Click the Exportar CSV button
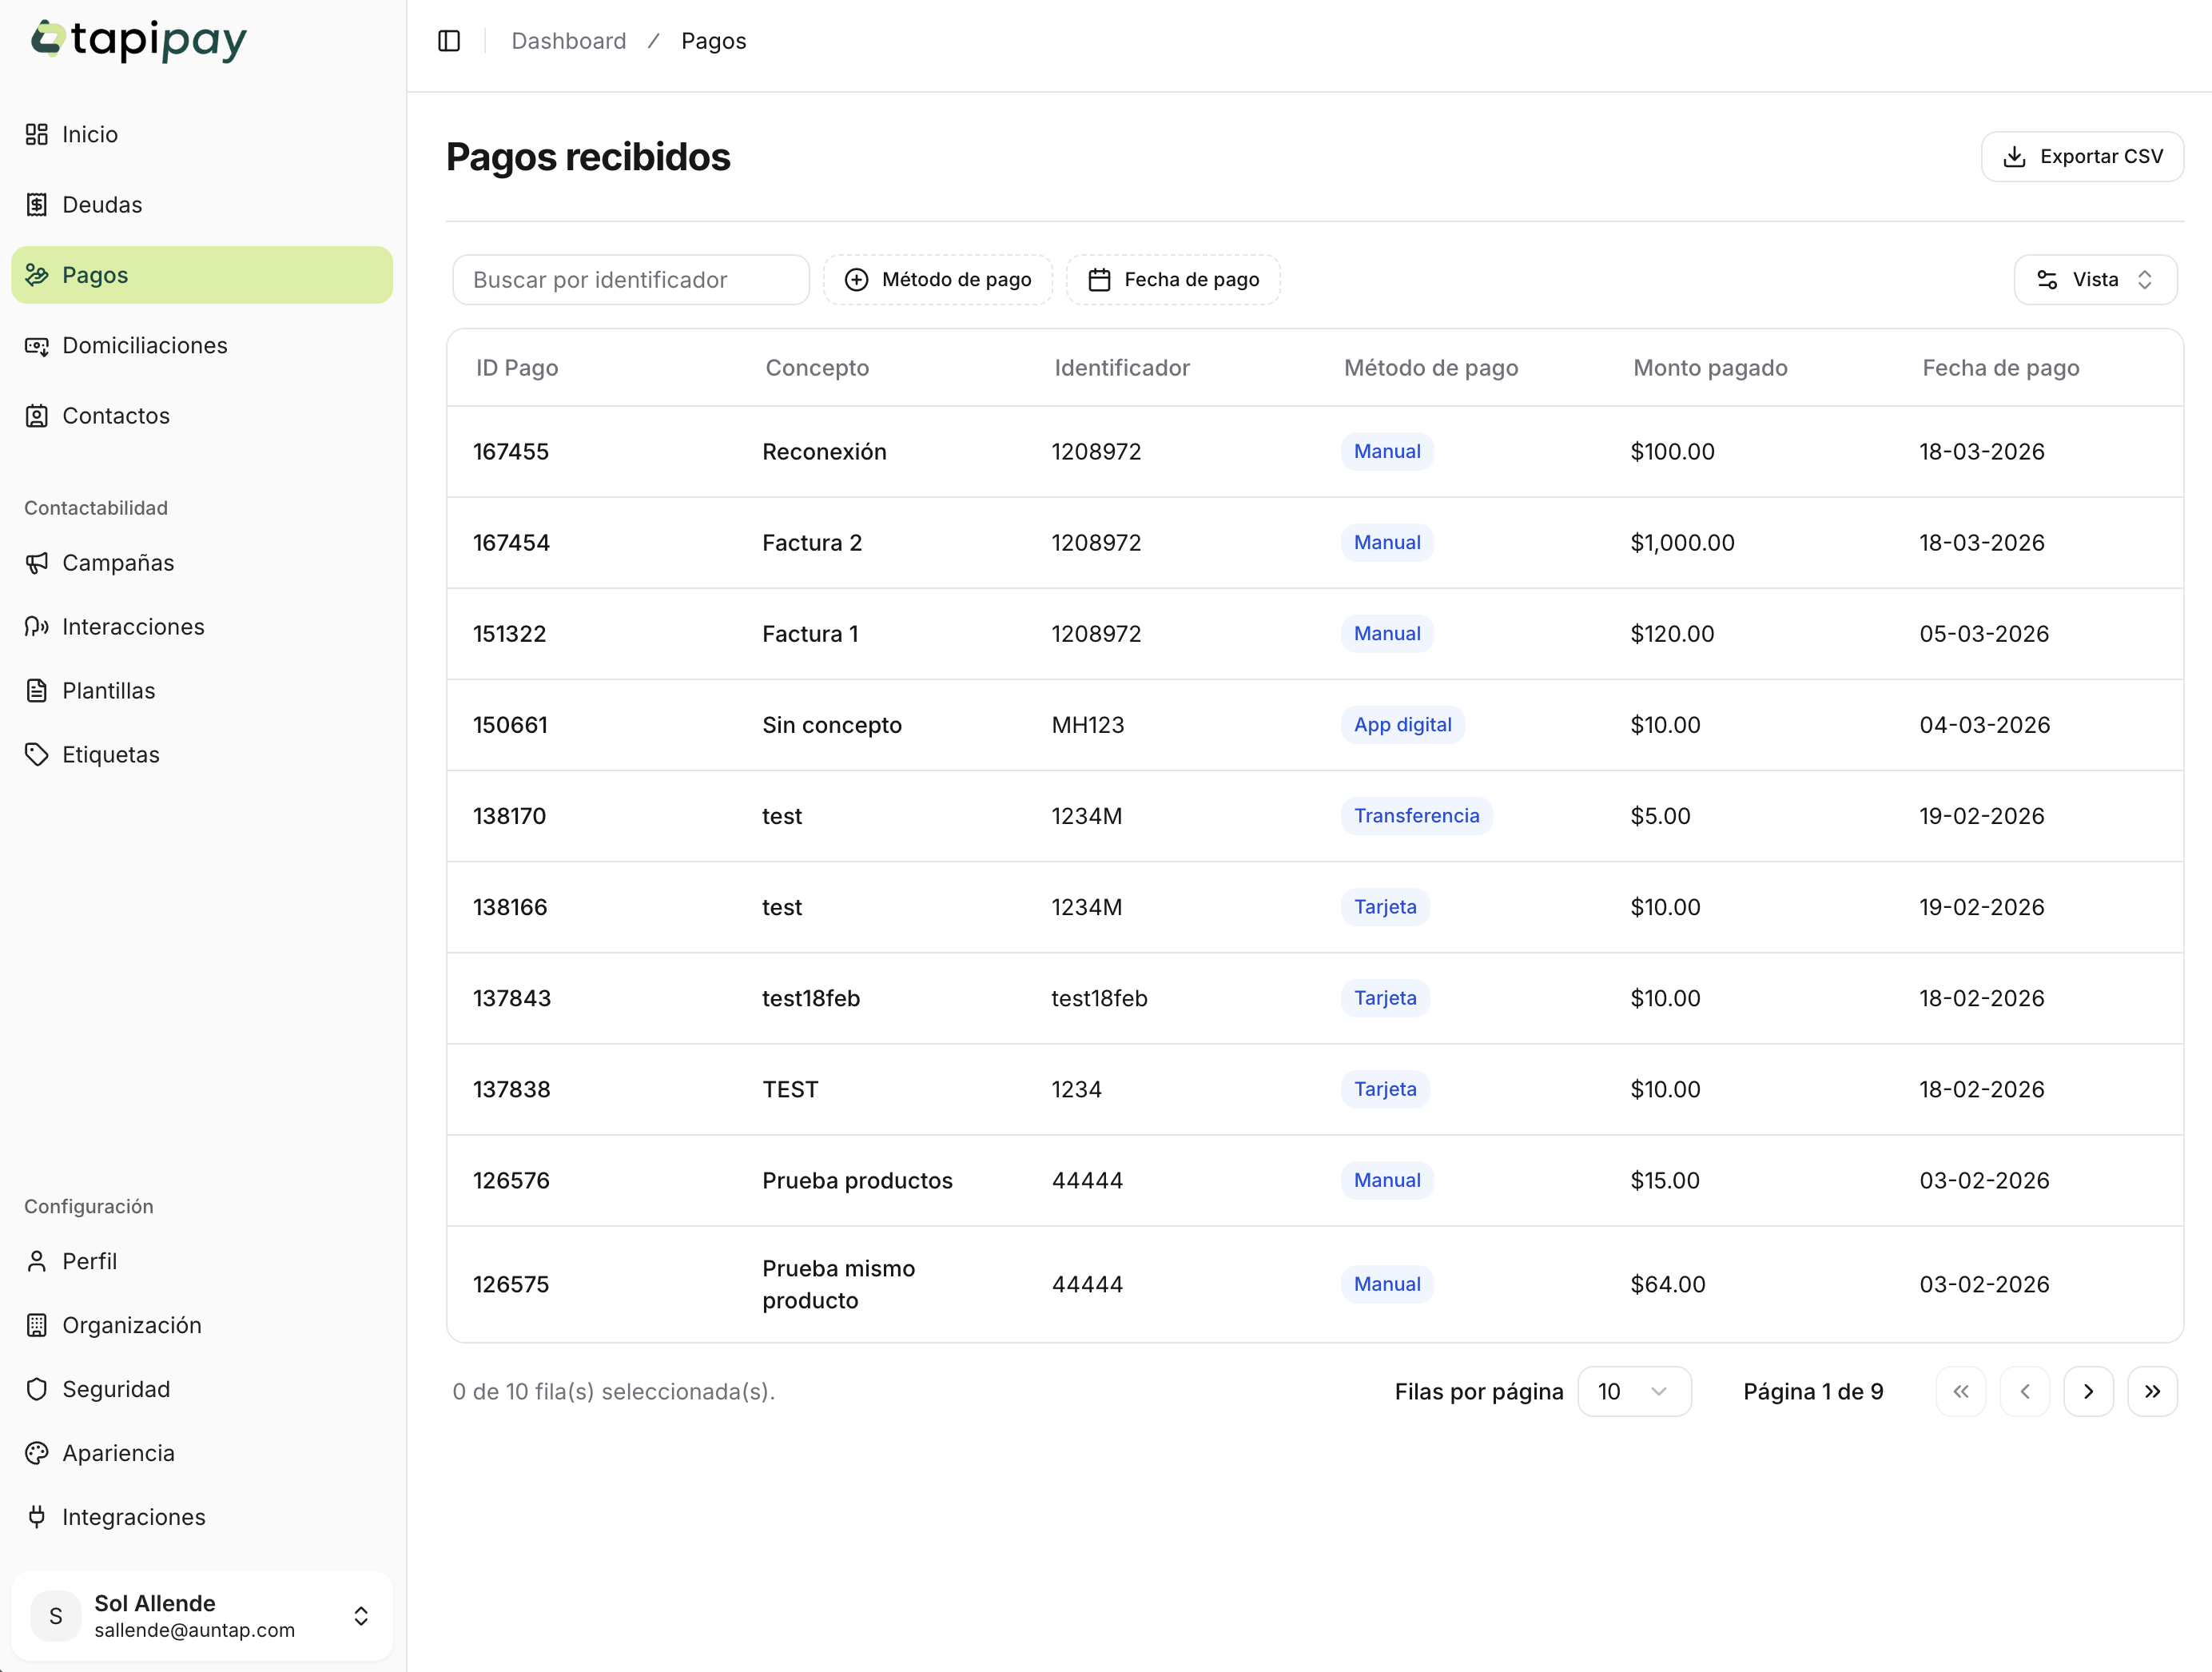Screen dimensions: 2212x1672 [2082, 157]
